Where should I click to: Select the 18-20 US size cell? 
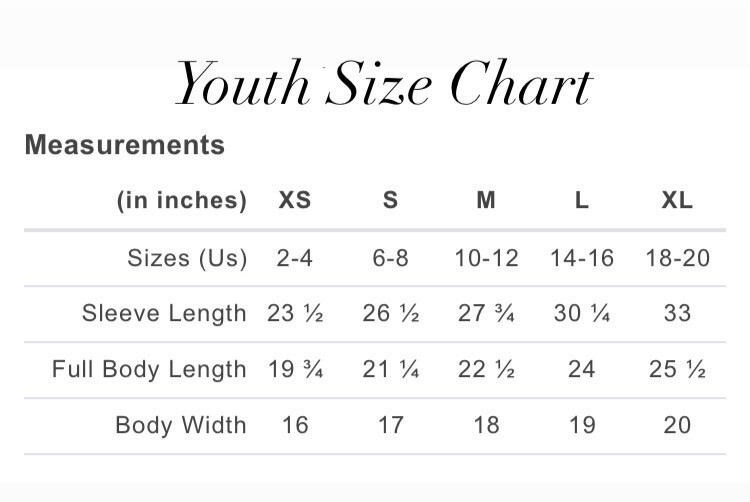click(x=677, y=258)
